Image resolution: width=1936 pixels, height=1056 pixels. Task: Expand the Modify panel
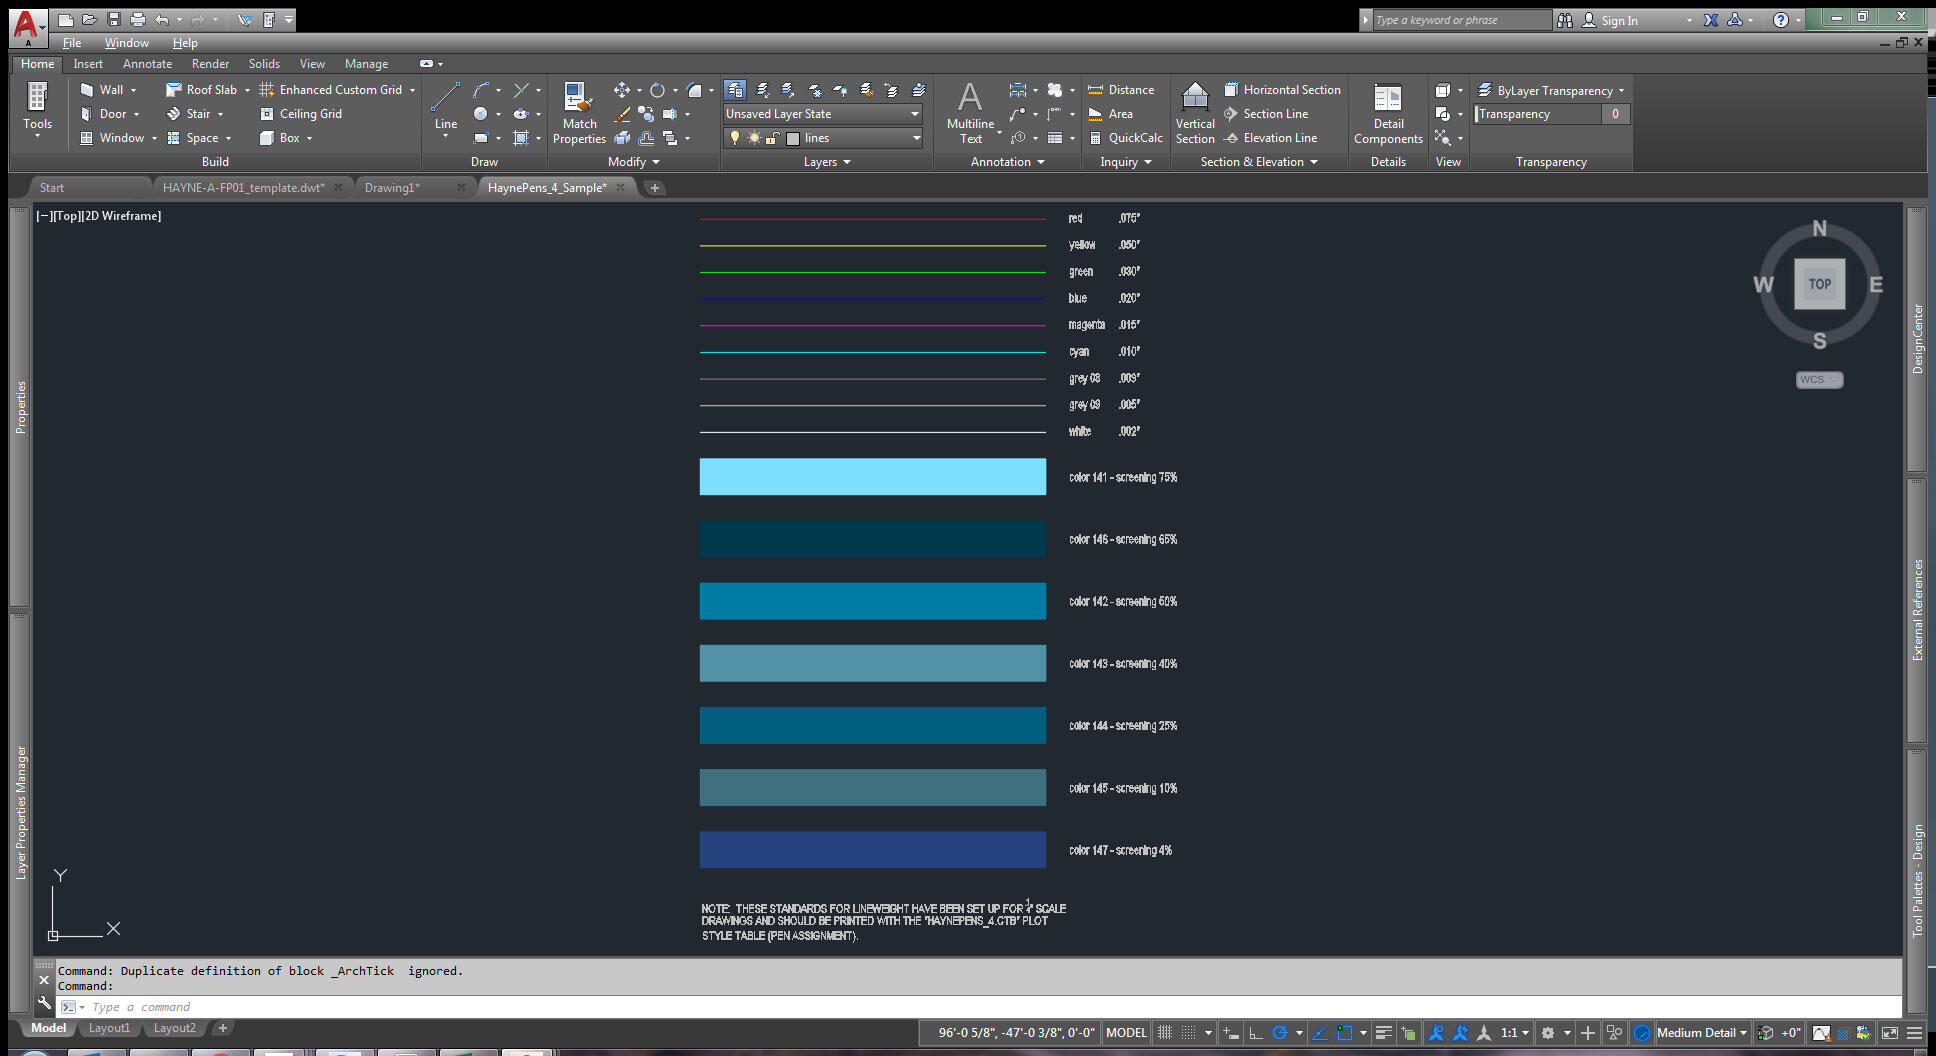[x=634, y=162]
